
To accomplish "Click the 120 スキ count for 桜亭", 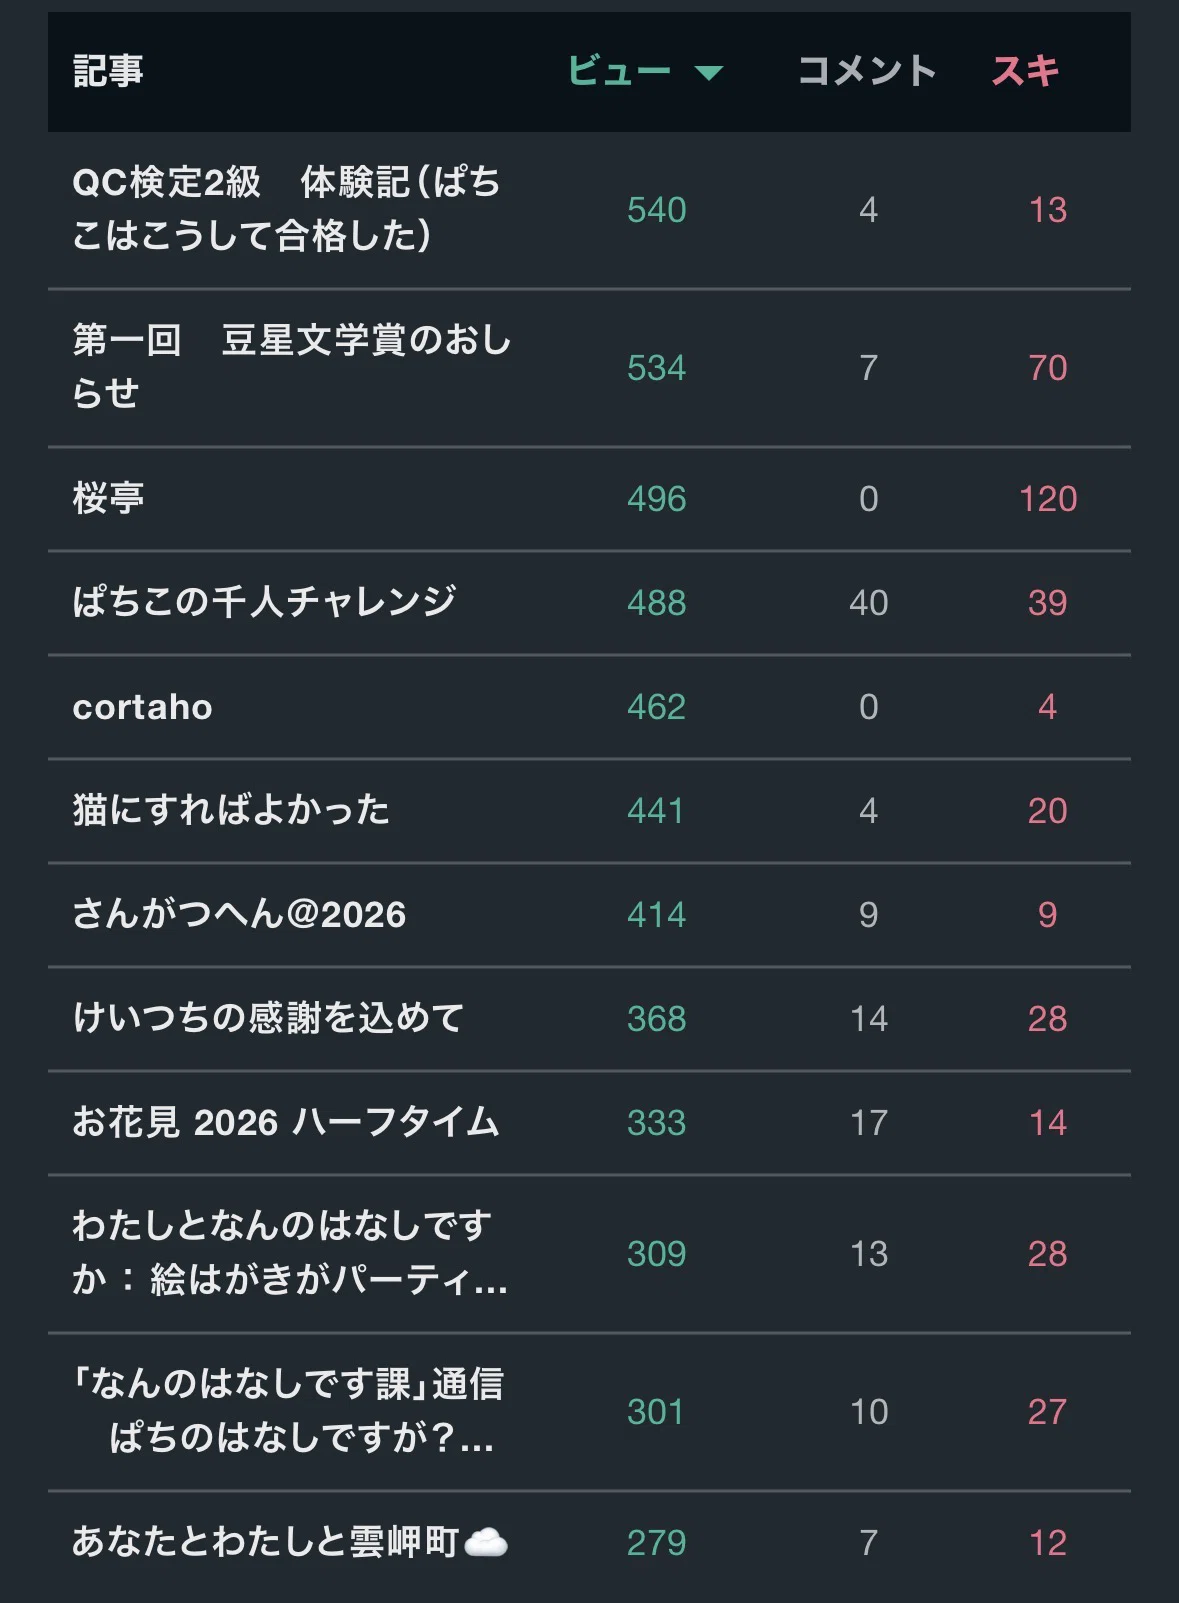I will 1048,499.
